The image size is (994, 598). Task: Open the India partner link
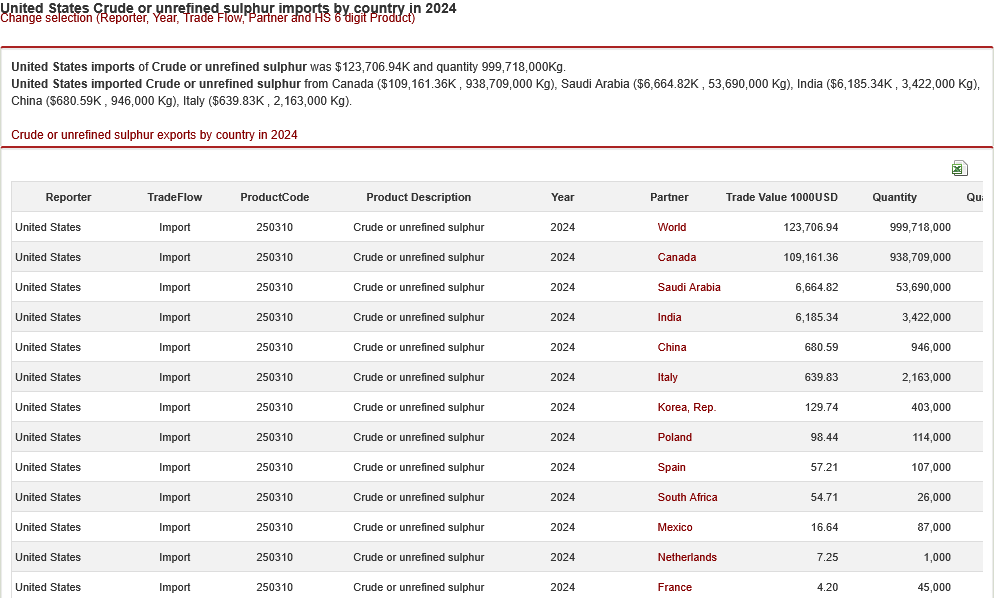point(669,317)
